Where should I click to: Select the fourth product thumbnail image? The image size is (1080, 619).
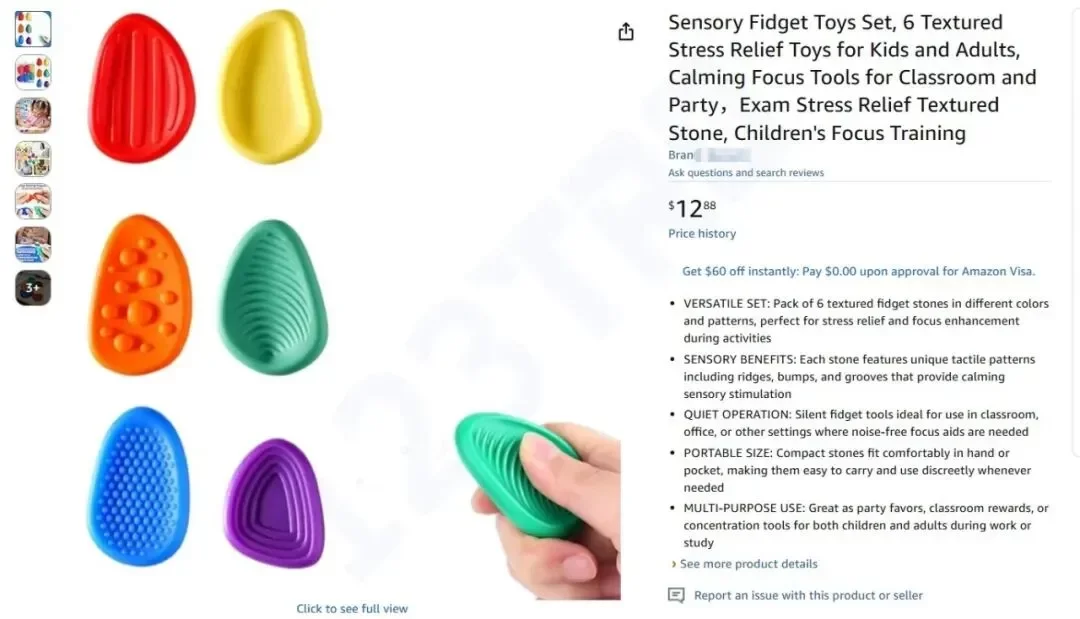(x=33, y=158)
